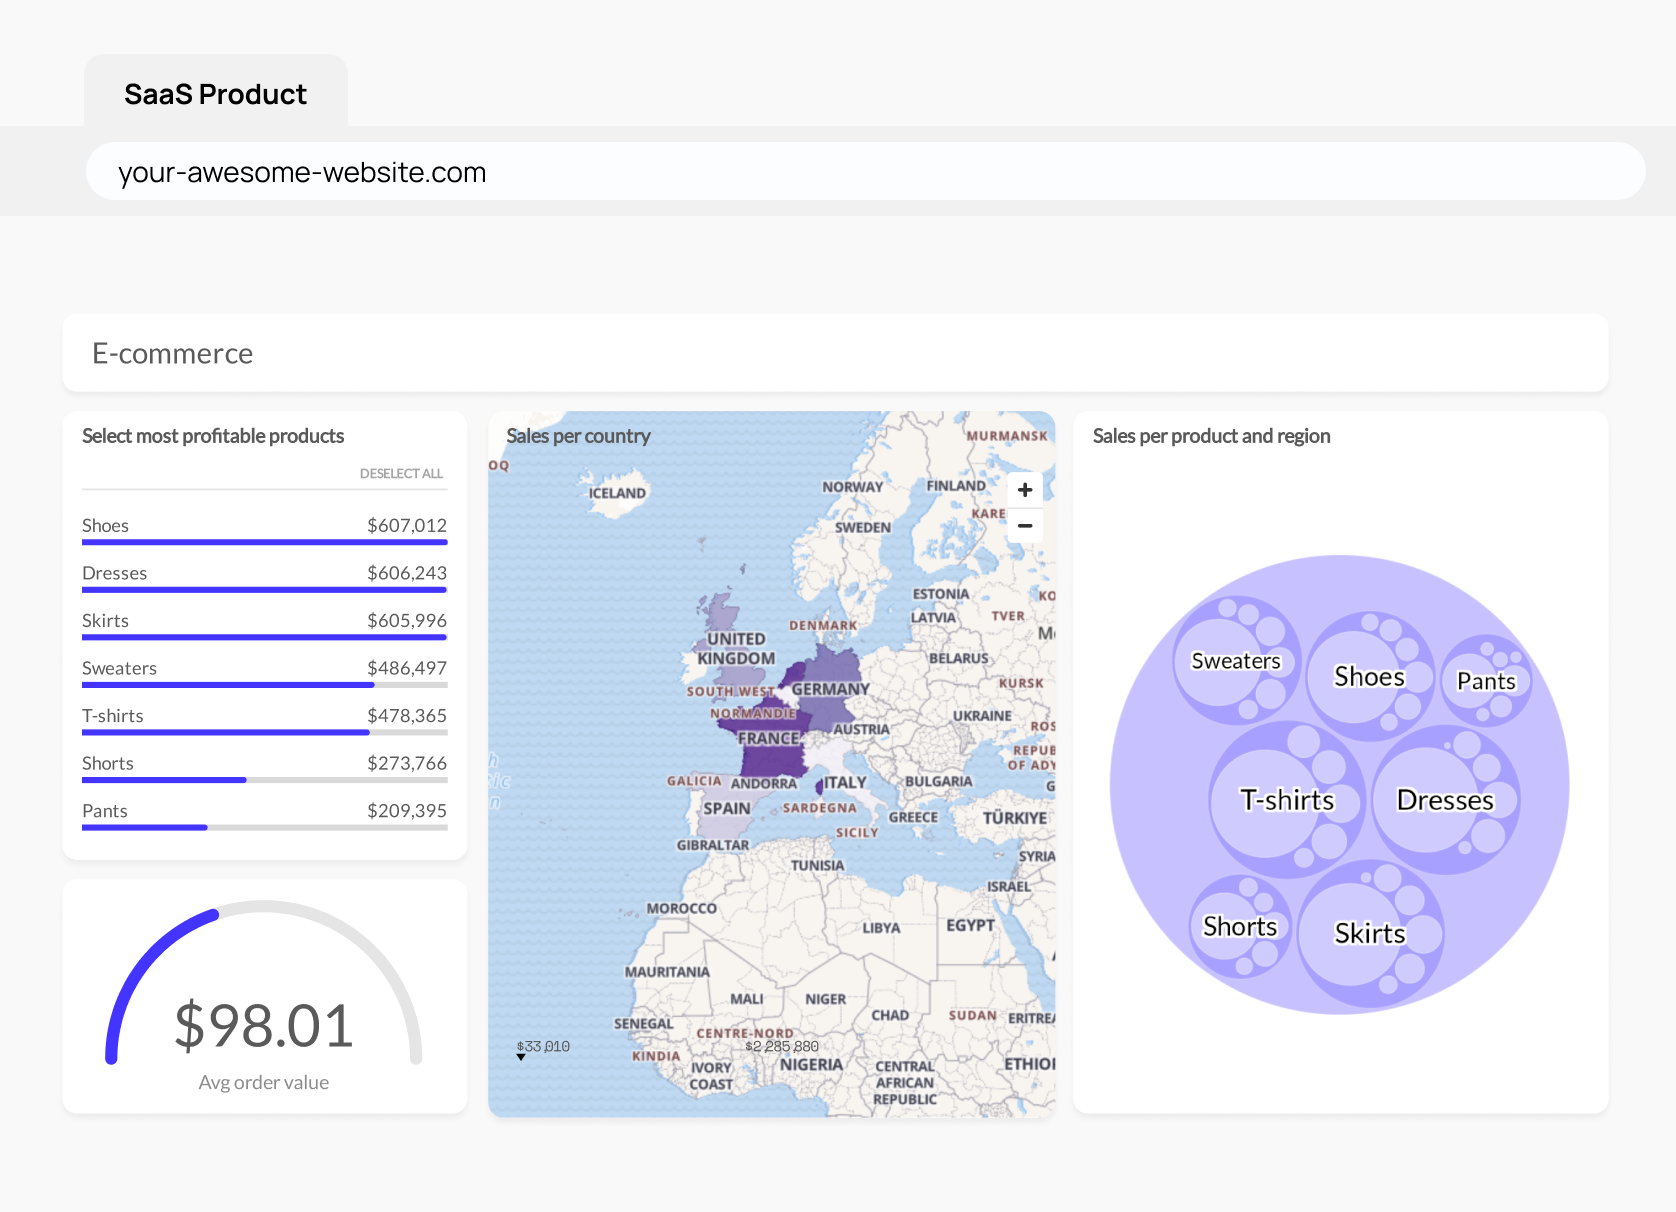Select the Sweaters bubble in the region chart
The width and height of the screenshot is (1676, 1212).
pyautogui.click(x=1234, y=660)
